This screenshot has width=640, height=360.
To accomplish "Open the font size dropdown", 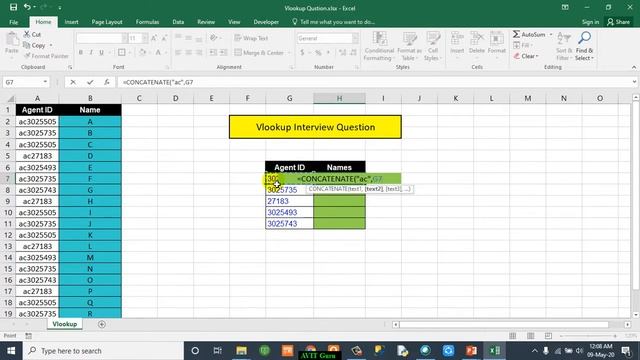I will (x=145, y=38).
